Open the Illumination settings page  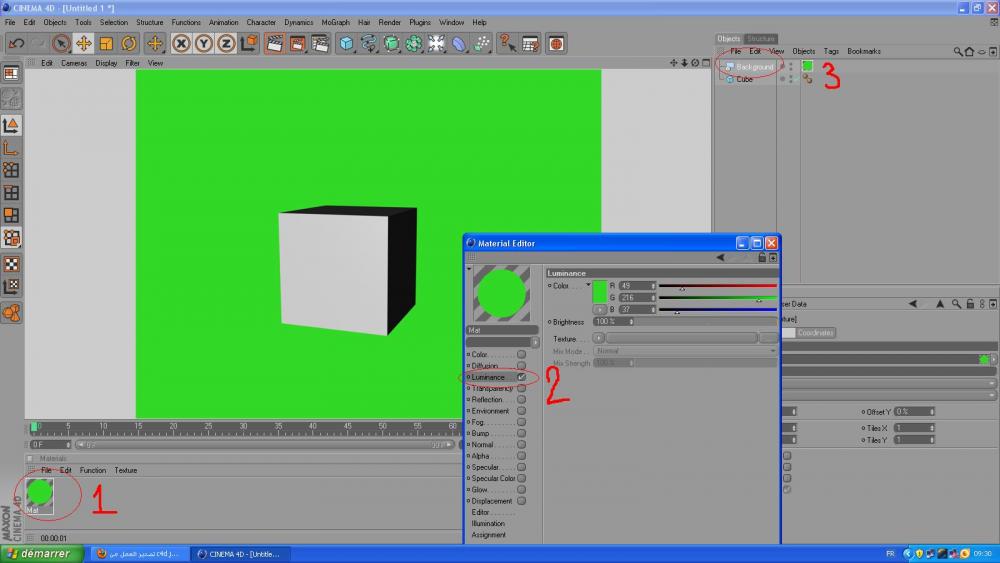pyautogui.click(x=488, y=523)
